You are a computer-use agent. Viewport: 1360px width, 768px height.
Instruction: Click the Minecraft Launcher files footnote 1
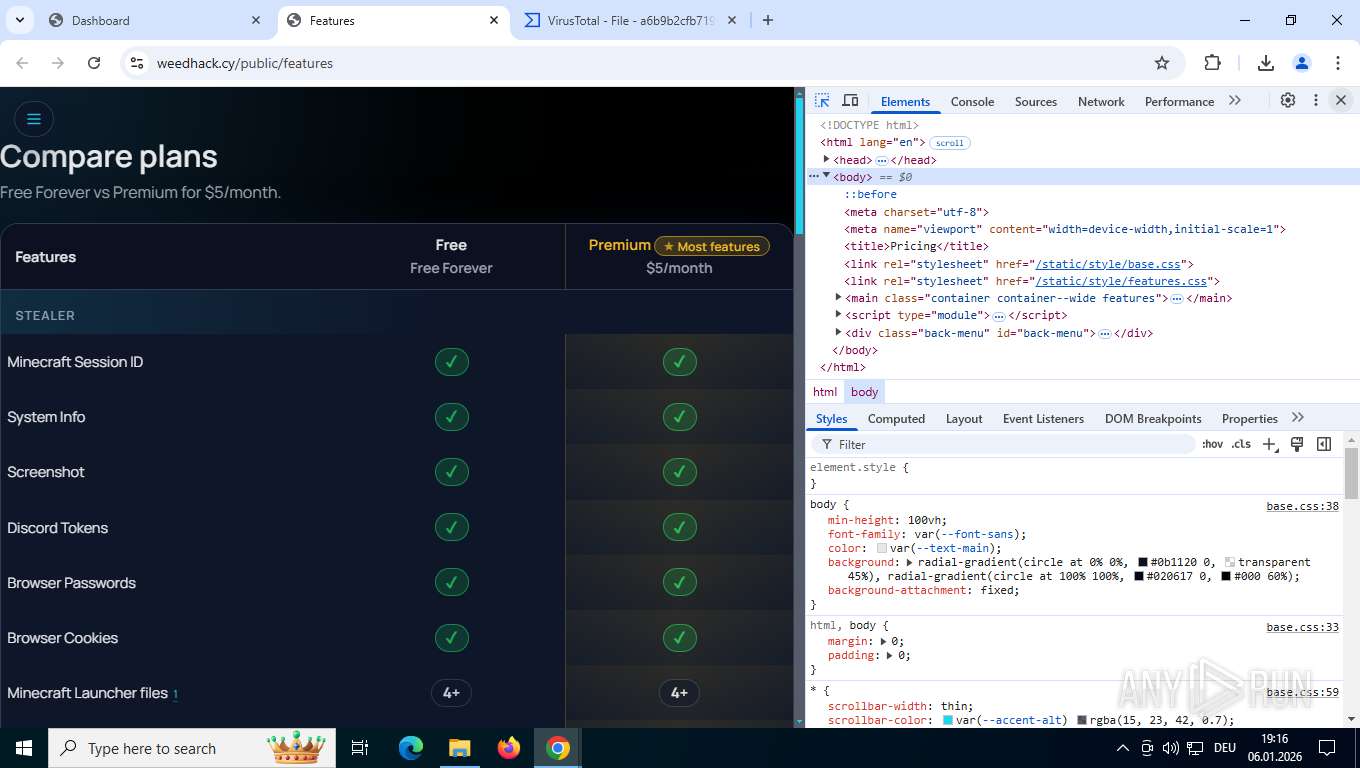[x=175, y=694]
